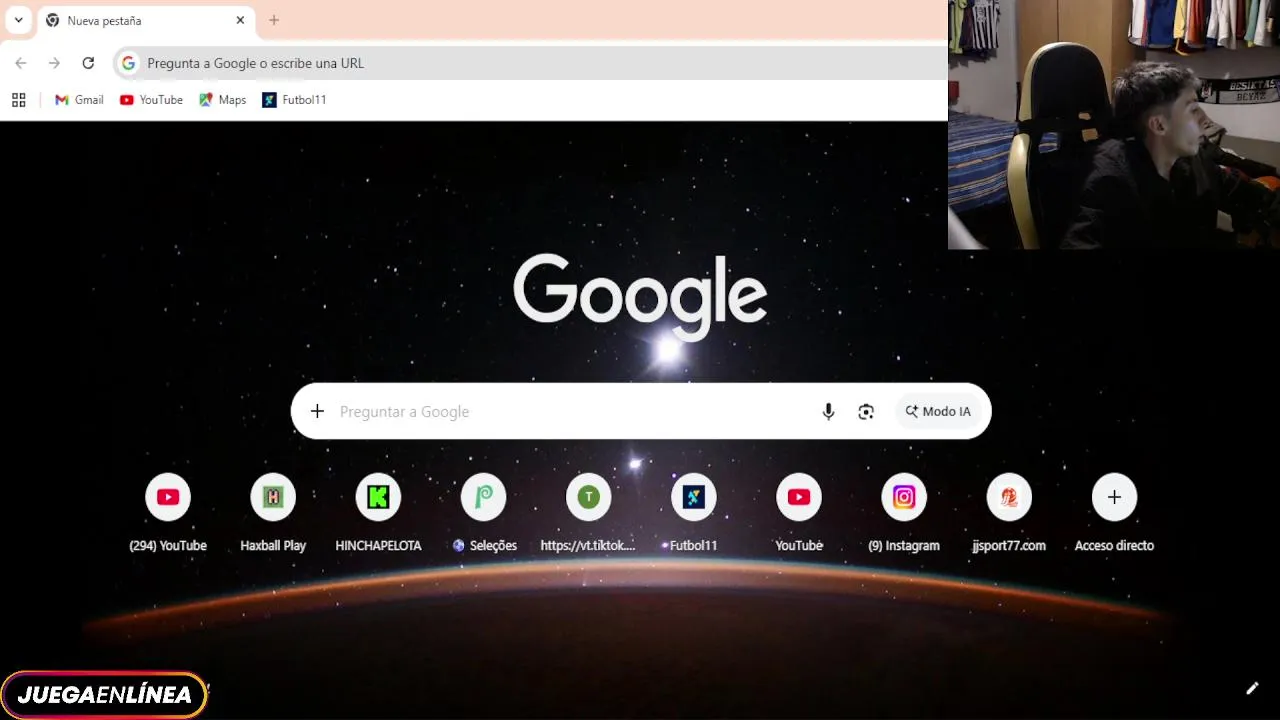Open the Futbol11 shortcut tile
The width and height of the screenshot is (1280, 720).
pos(694,514)
